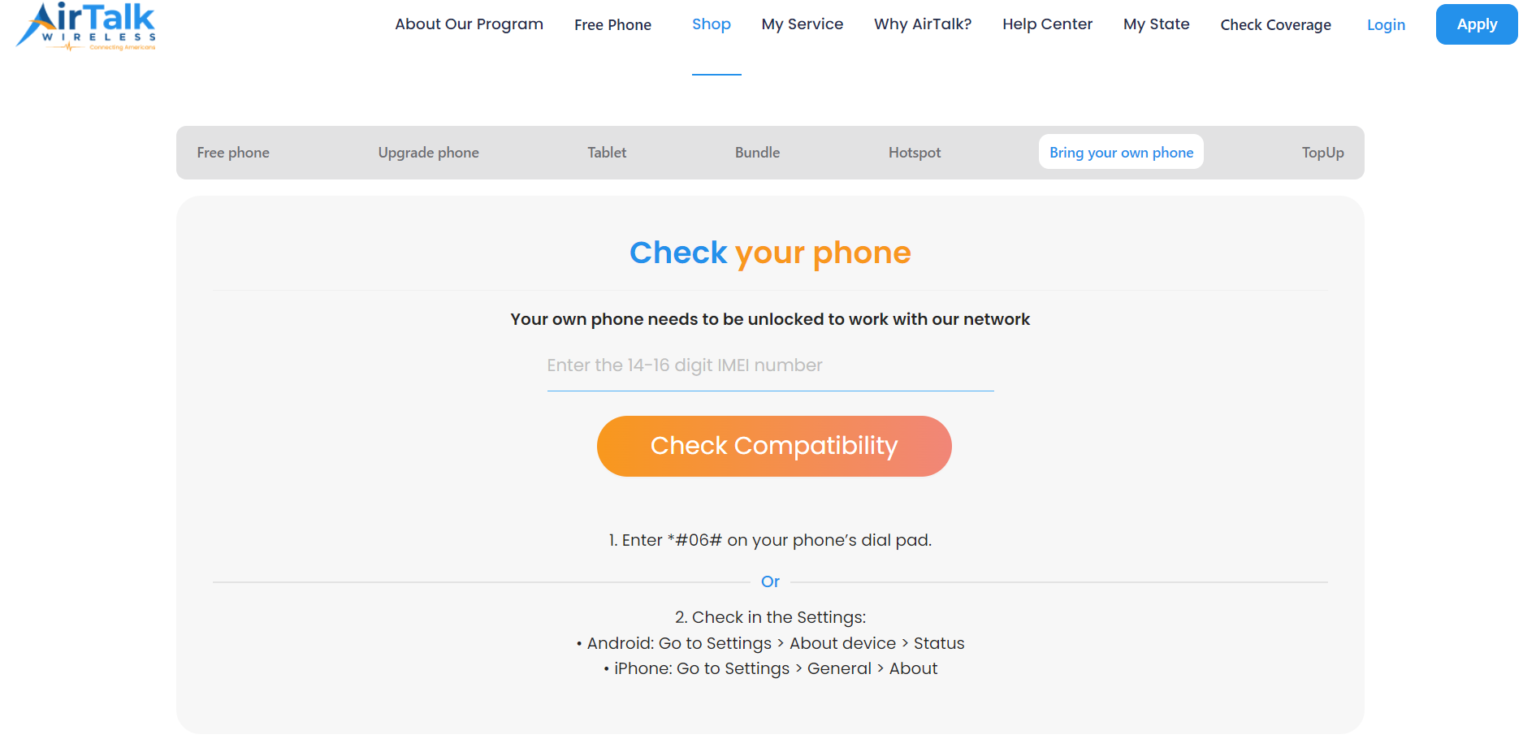This screenshot has width=1536, height=739.
Task: Open the My State page
Action: point(1156,24)
